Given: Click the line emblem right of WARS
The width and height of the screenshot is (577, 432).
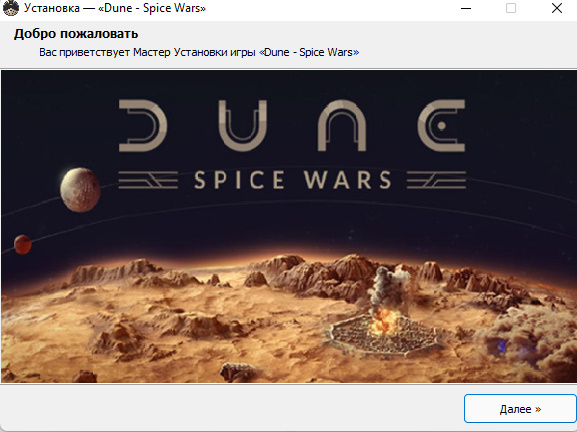Looking at the screenshot, I should coord(436,180).
